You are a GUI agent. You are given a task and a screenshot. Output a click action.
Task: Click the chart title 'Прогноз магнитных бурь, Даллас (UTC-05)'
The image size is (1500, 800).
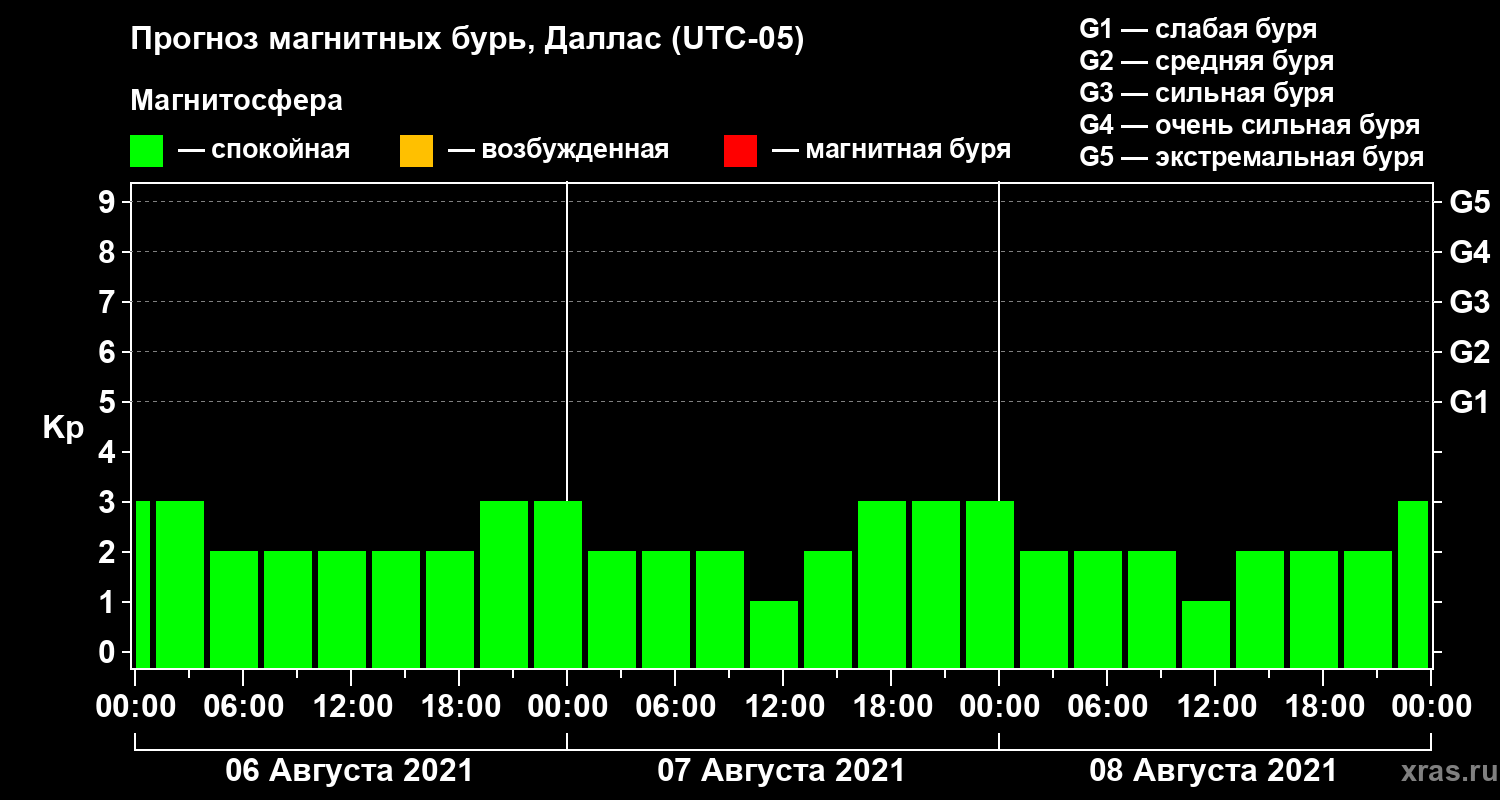point(468,41)
